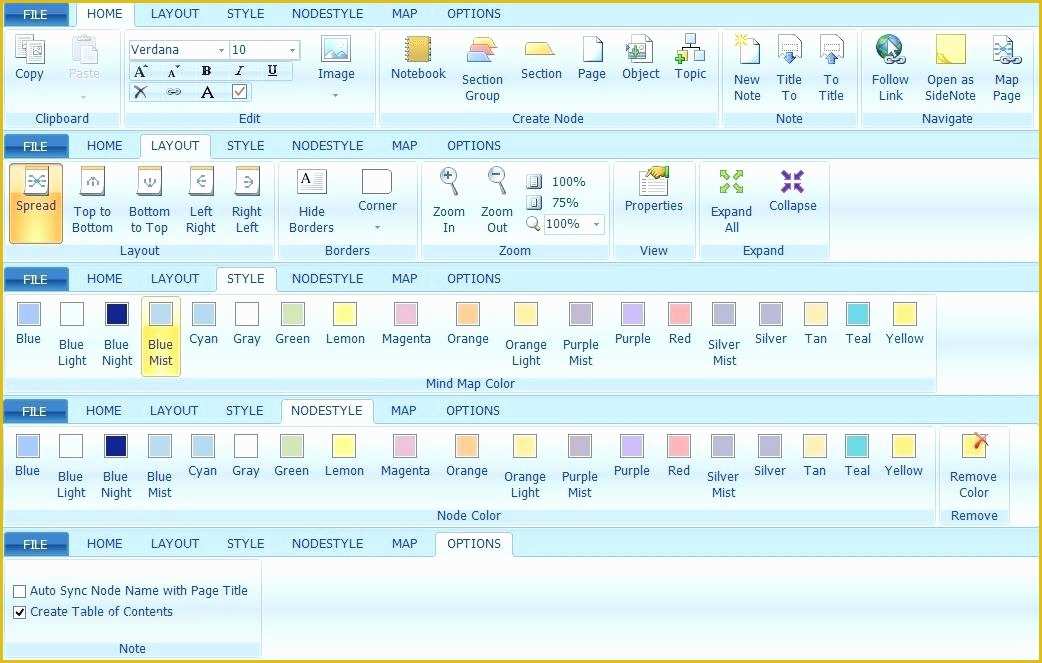Click the selected NODESTYLE tab
The width and height of the screenshot is (1042, 663).
[326, 411]
